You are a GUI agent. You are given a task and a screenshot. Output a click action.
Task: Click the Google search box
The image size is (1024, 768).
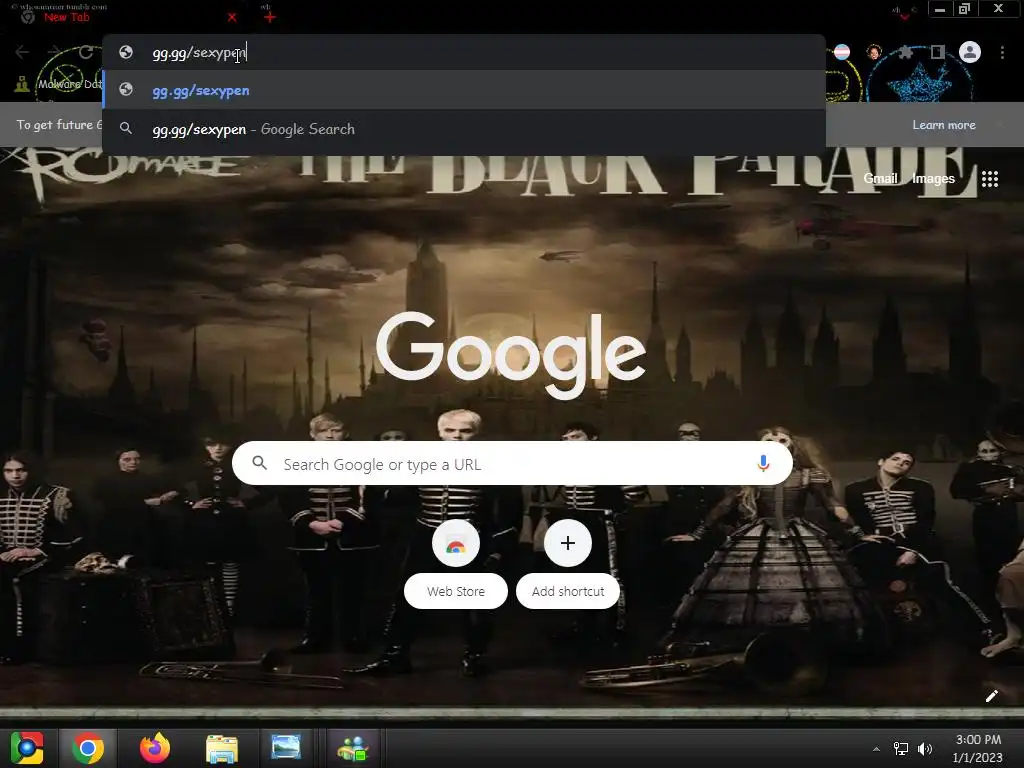click(x=513, y=464)
